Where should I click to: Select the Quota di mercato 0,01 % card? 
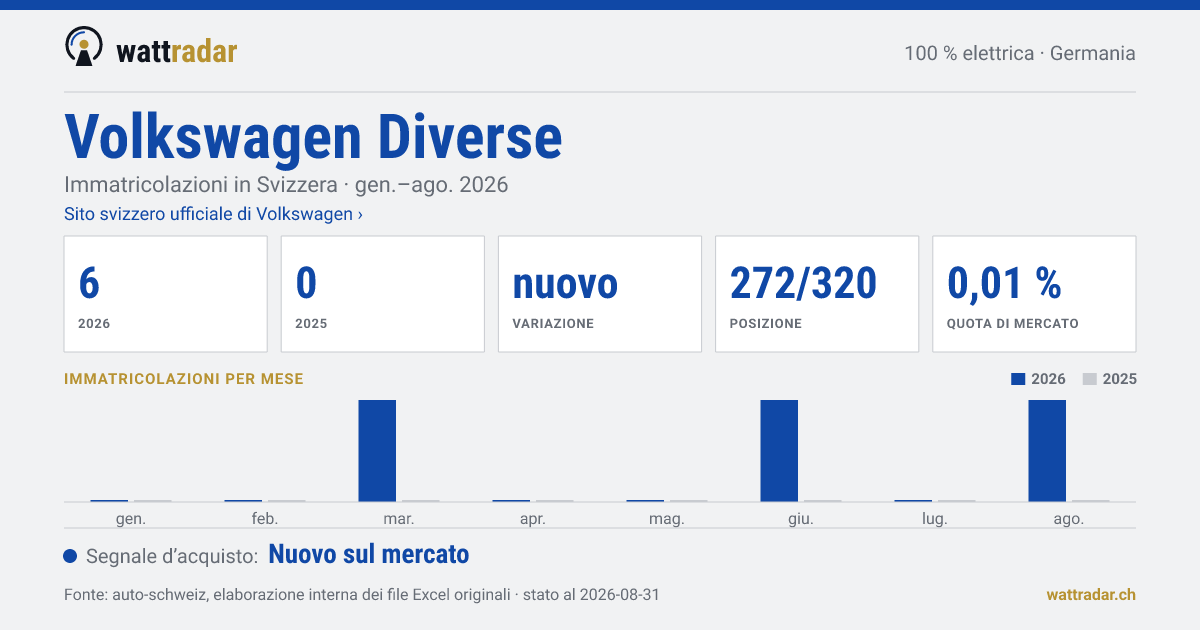pos(1034,294)
